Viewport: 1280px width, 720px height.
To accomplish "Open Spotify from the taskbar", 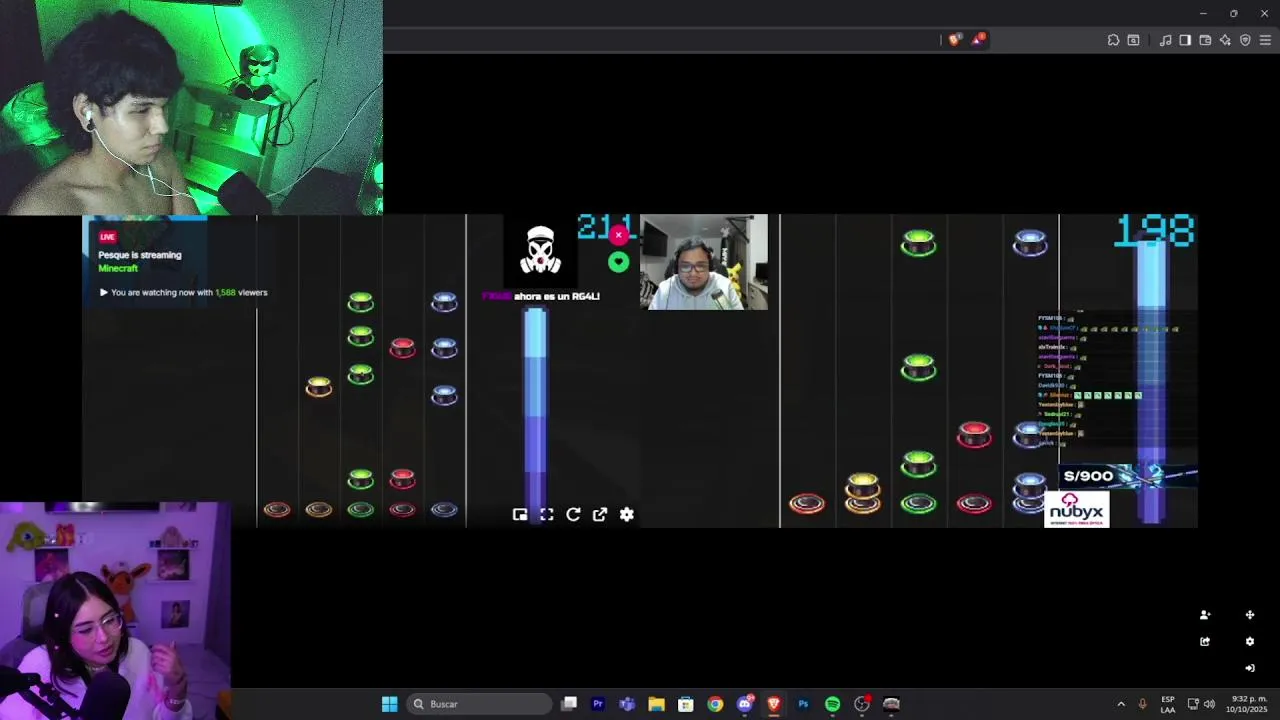I will coord(832,704).
